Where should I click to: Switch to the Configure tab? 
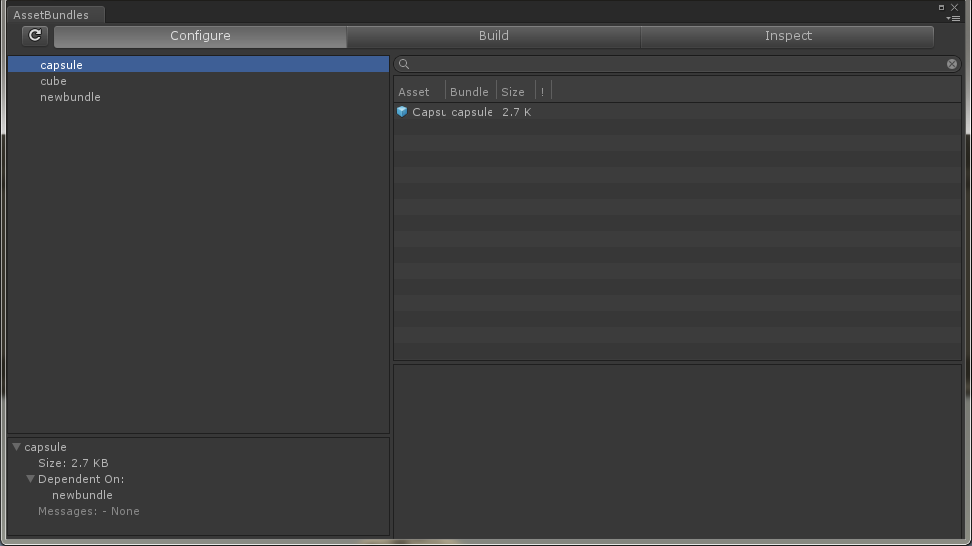click(200, 36)
